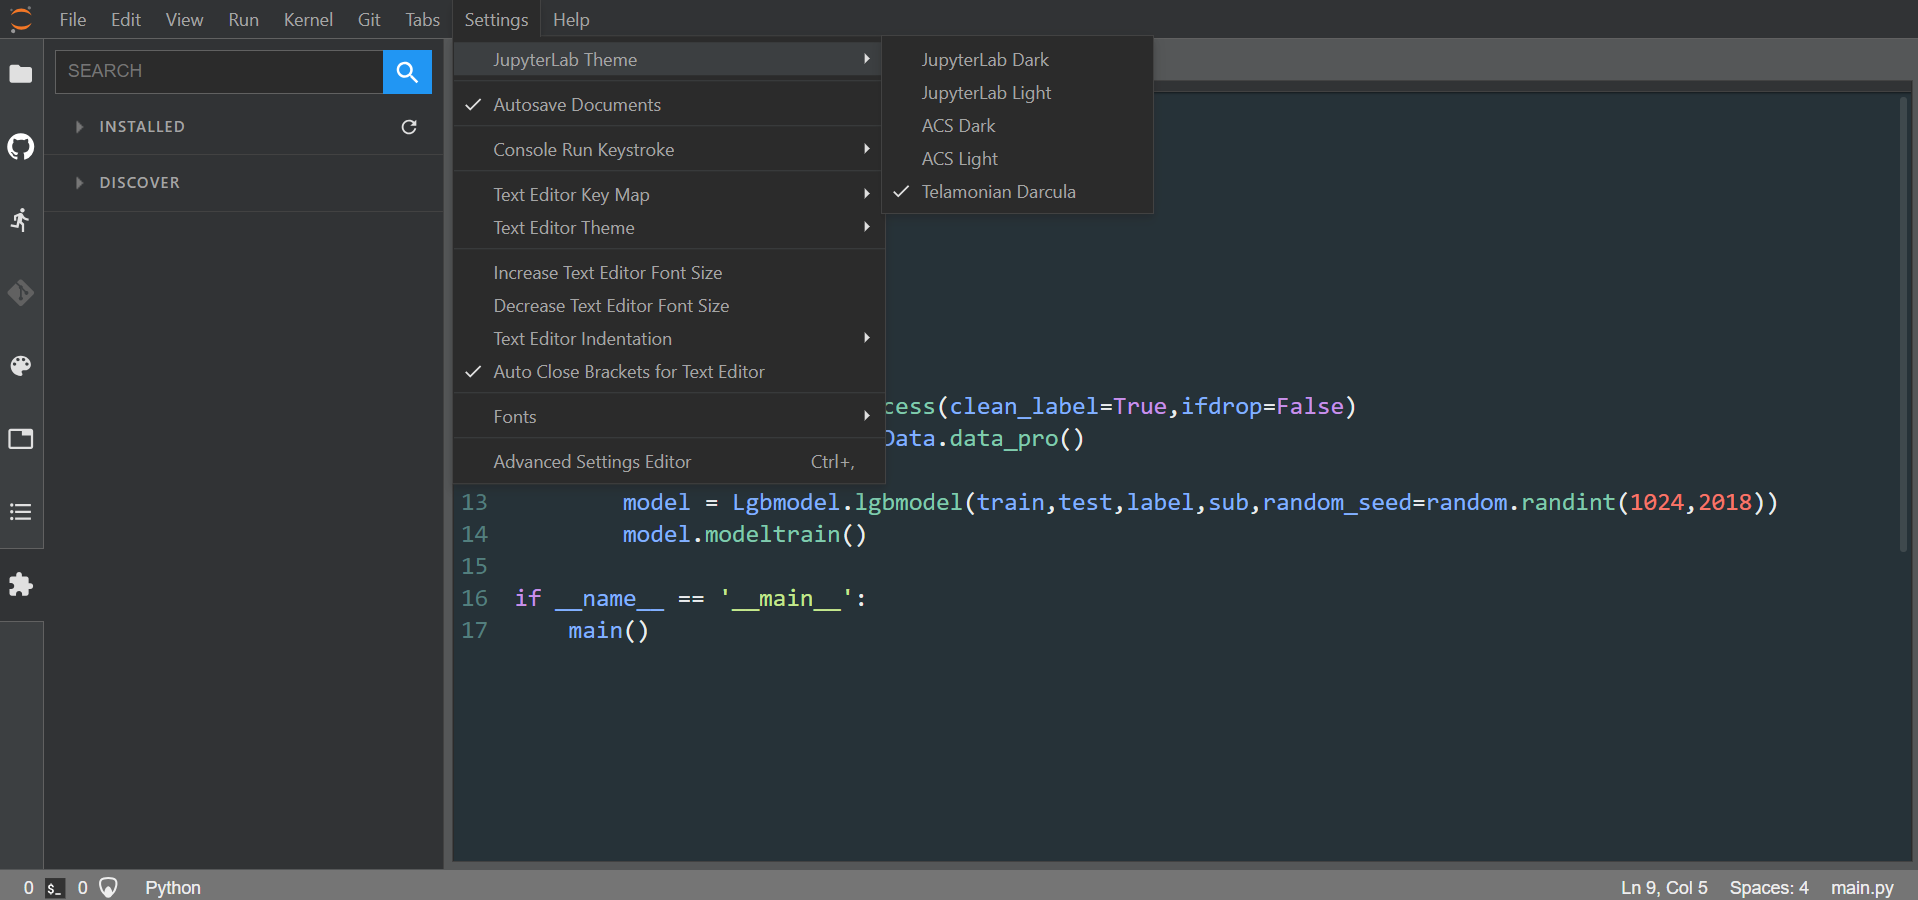Click main.py in the status bar
Screen dimensions: 1918x900
point(1862,888)
